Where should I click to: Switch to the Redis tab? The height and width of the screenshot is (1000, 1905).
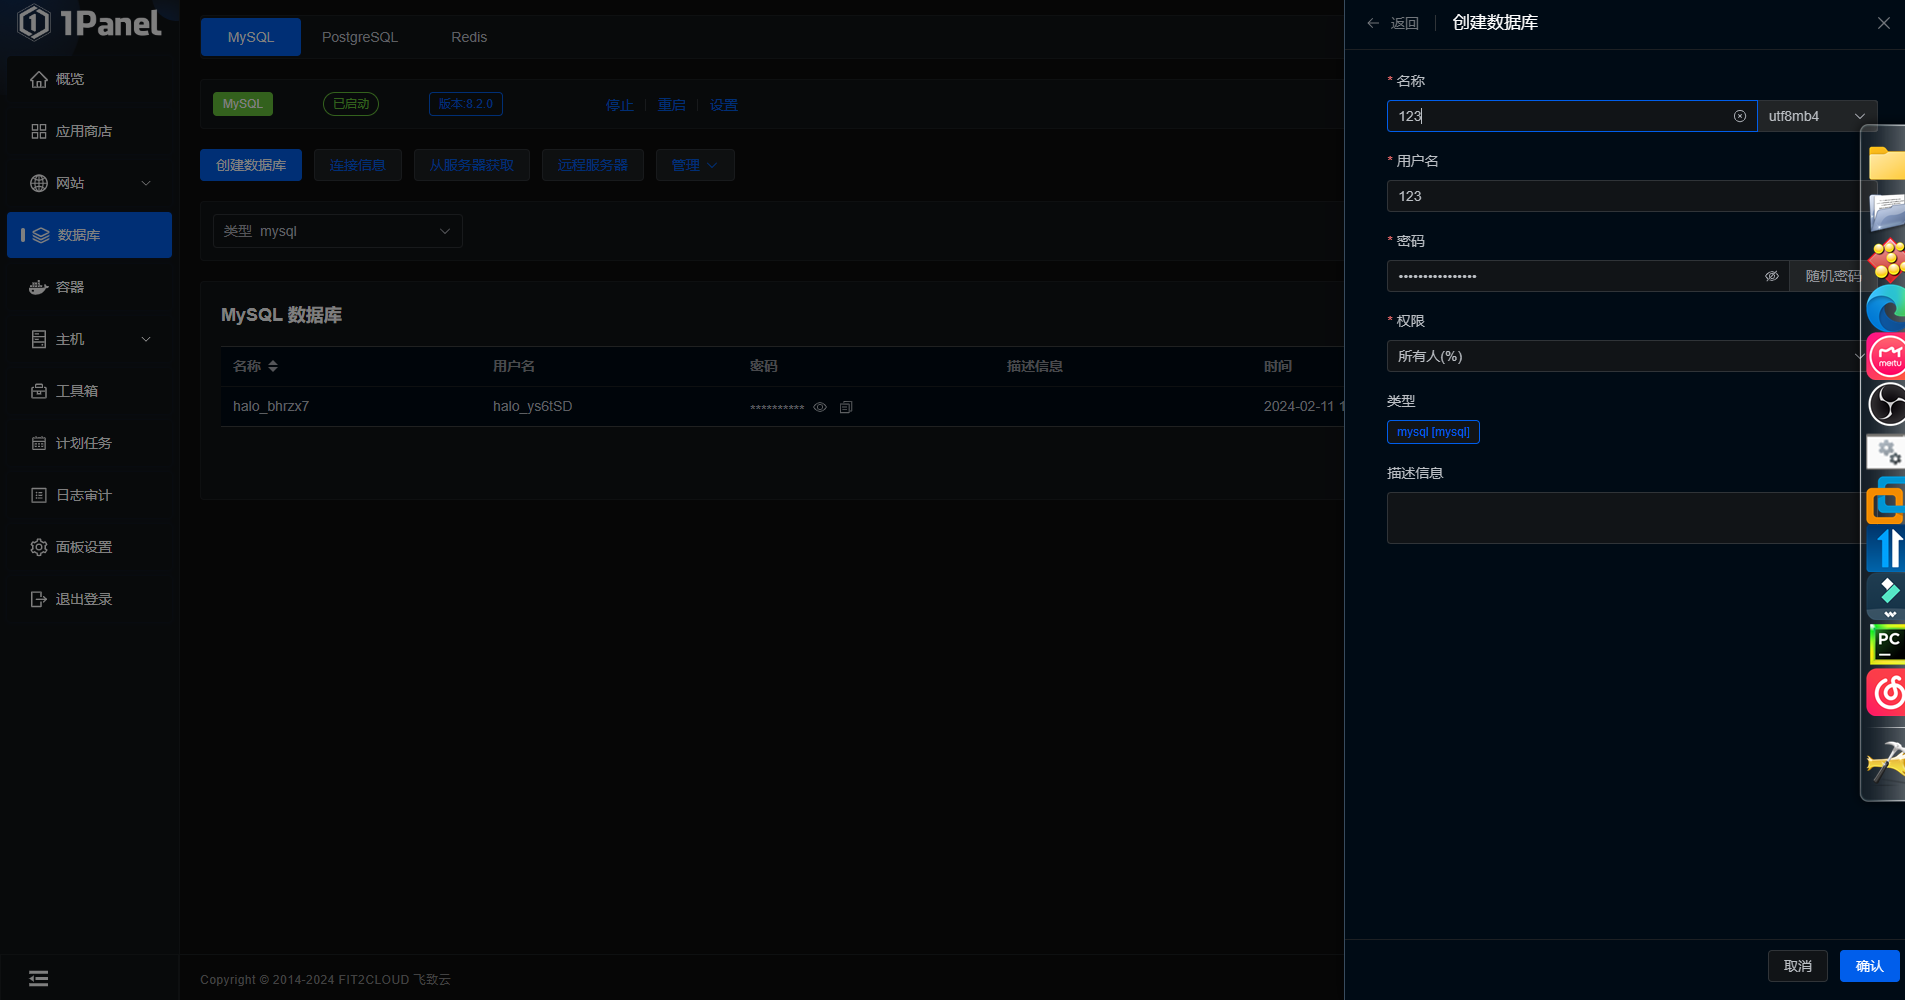point(468,37)
